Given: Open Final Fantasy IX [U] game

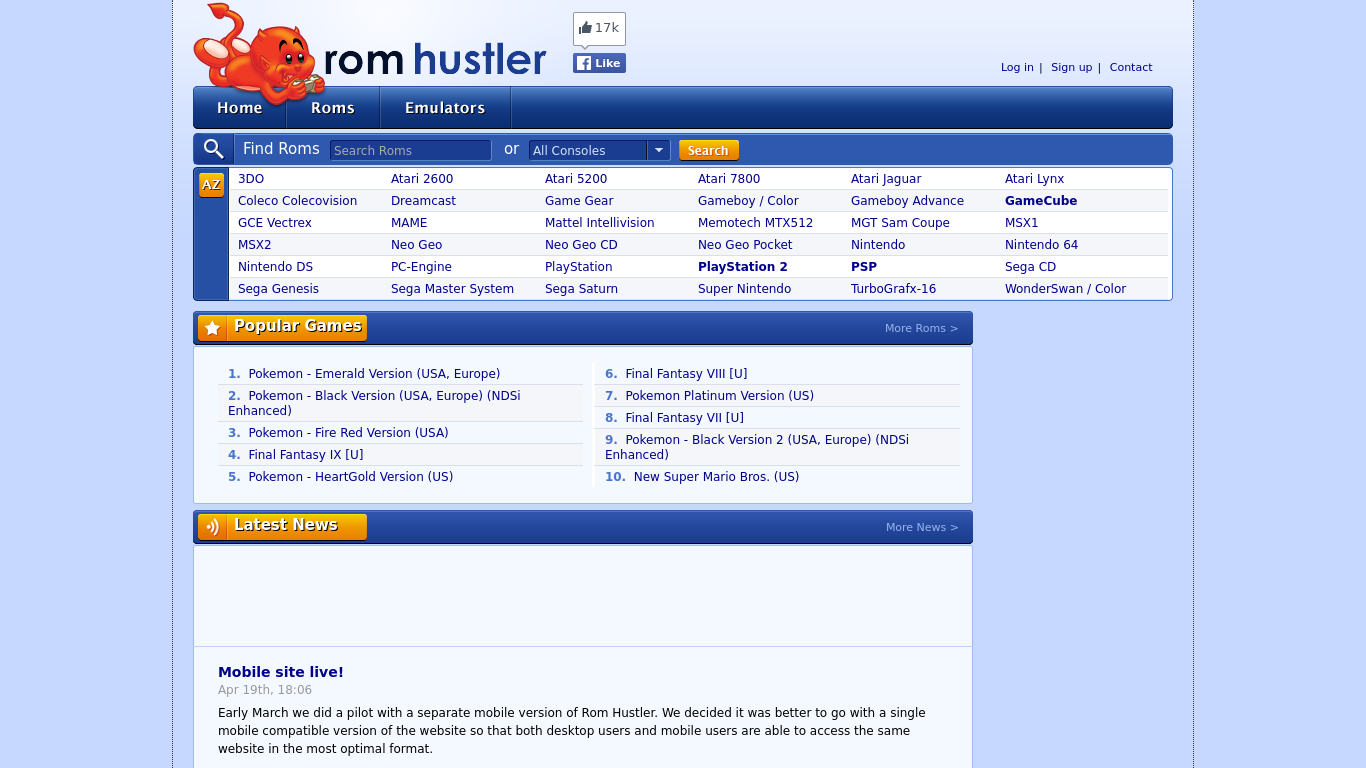Looking at the screenshot, I should [x=306, y=455].
